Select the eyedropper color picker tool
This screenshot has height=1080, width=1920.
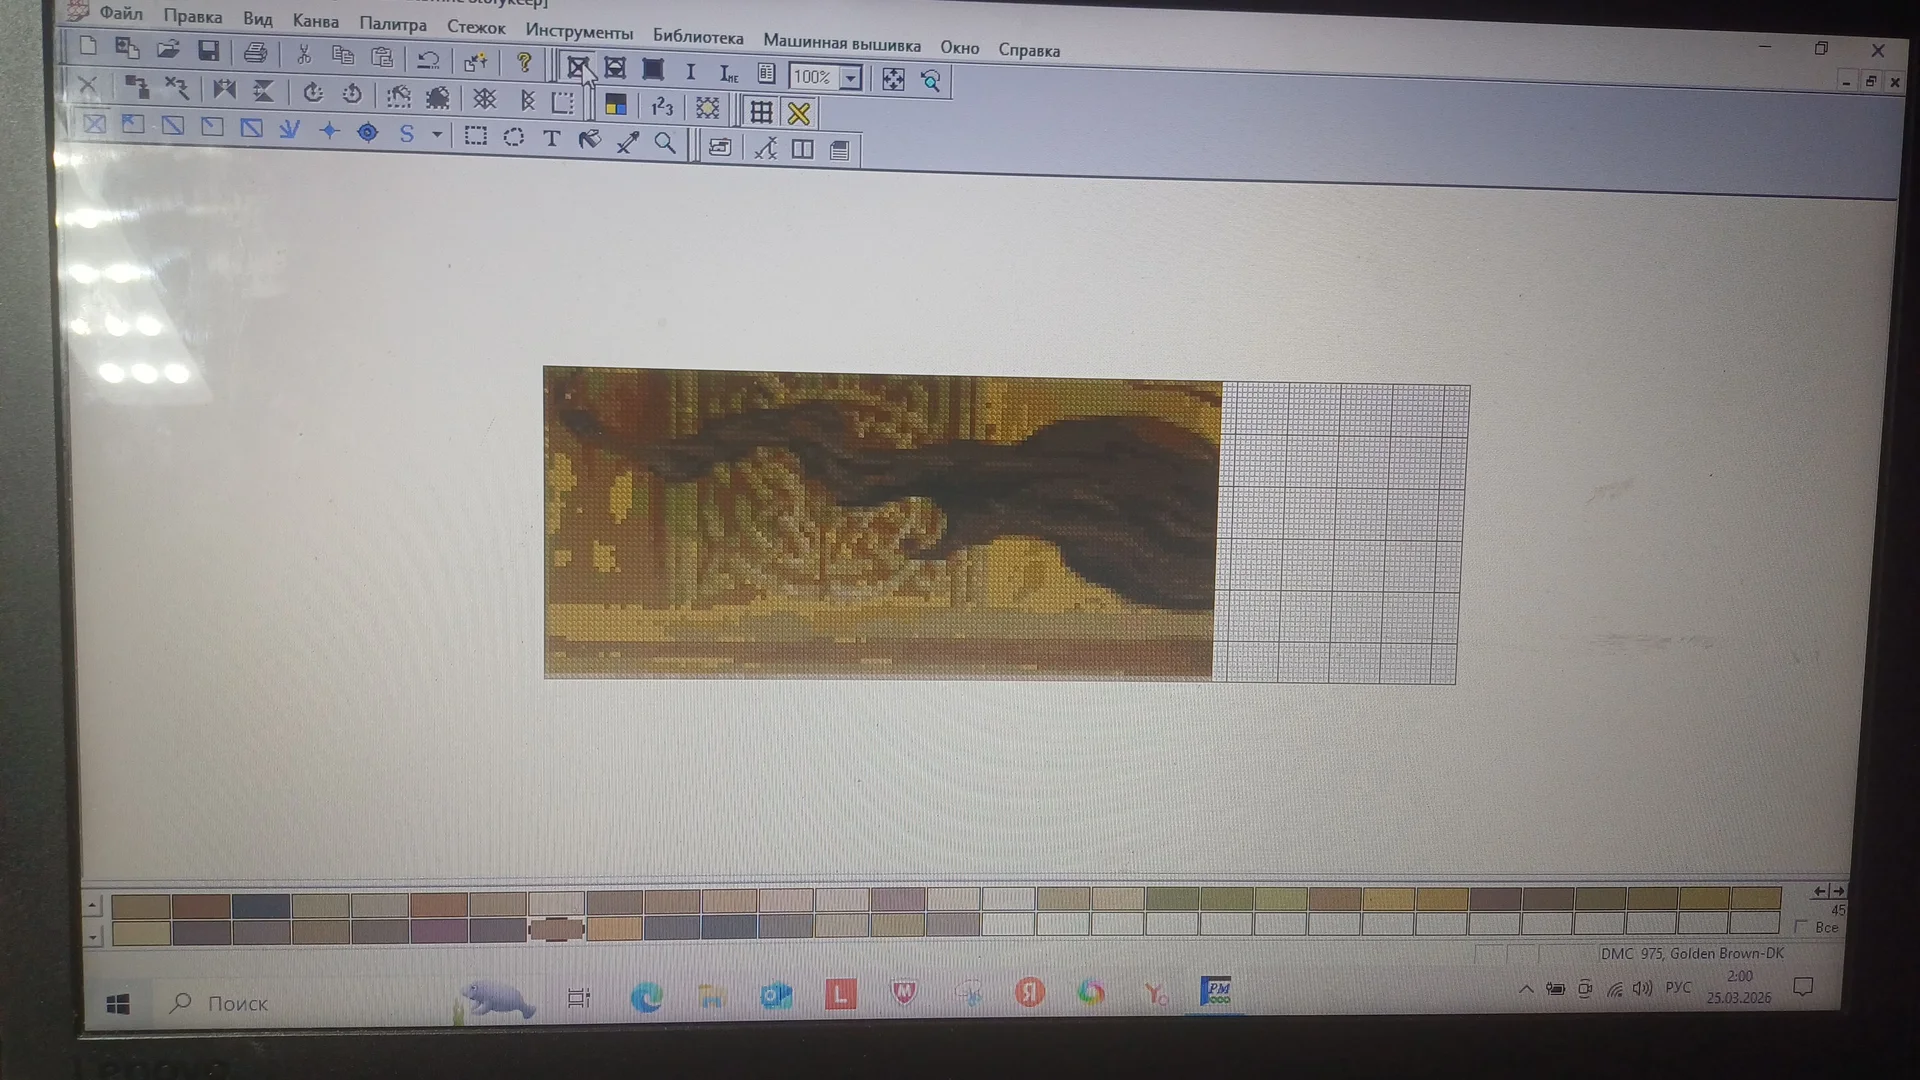pyautogui.click(x=627, y=142)
